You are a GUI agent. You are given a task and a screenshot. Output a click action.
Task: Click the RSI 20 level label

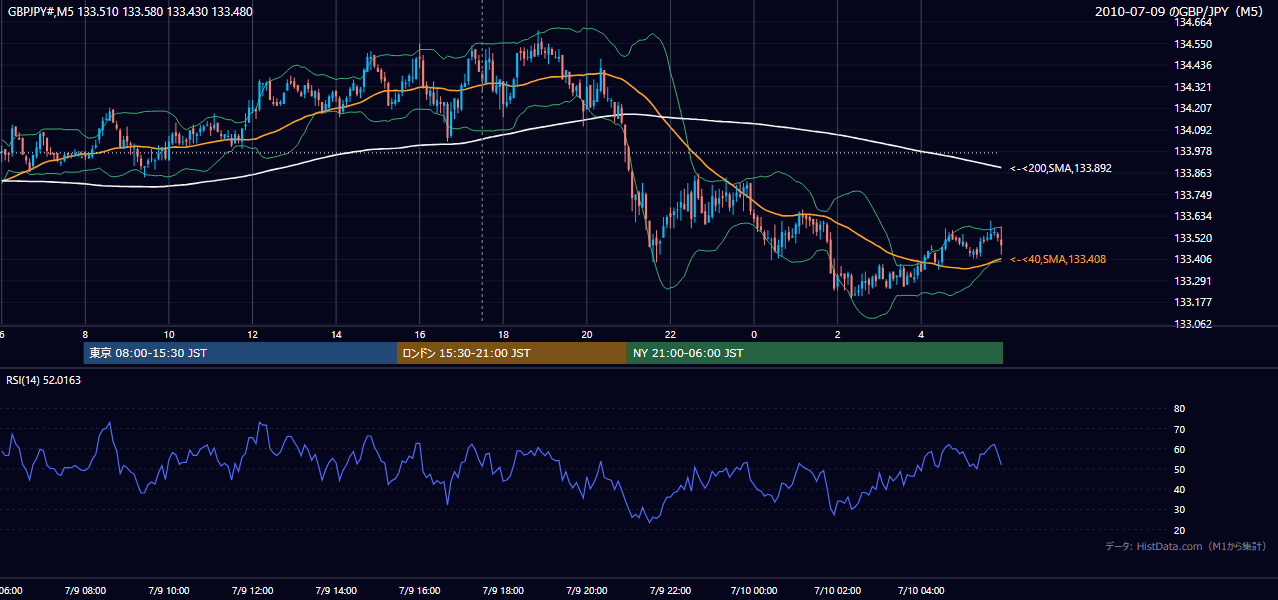[1179, 530]
